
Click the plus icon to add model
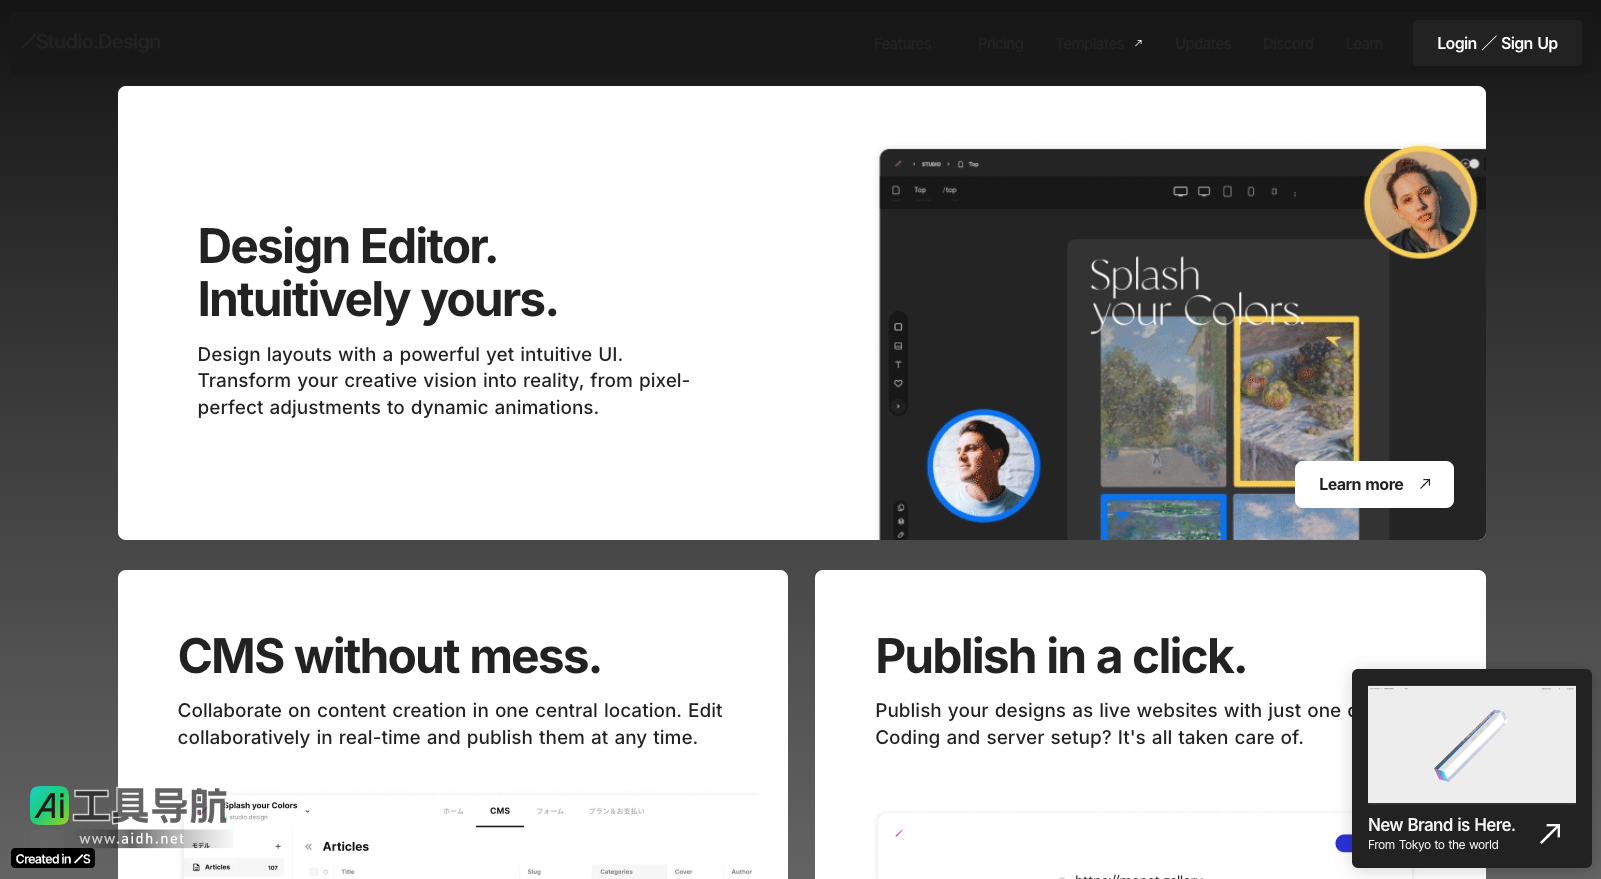pyautogui.click(x=278, y=846)
